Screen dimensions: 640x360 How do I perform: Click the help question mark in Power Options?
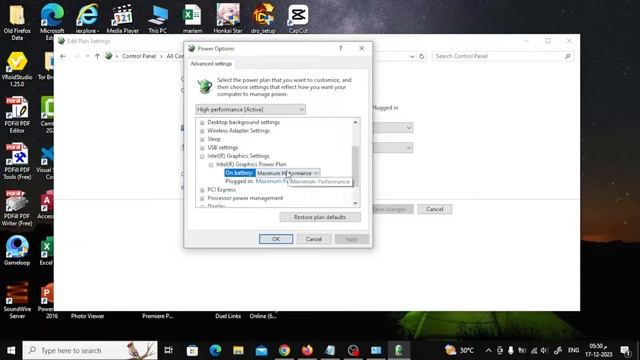[340, 48]
